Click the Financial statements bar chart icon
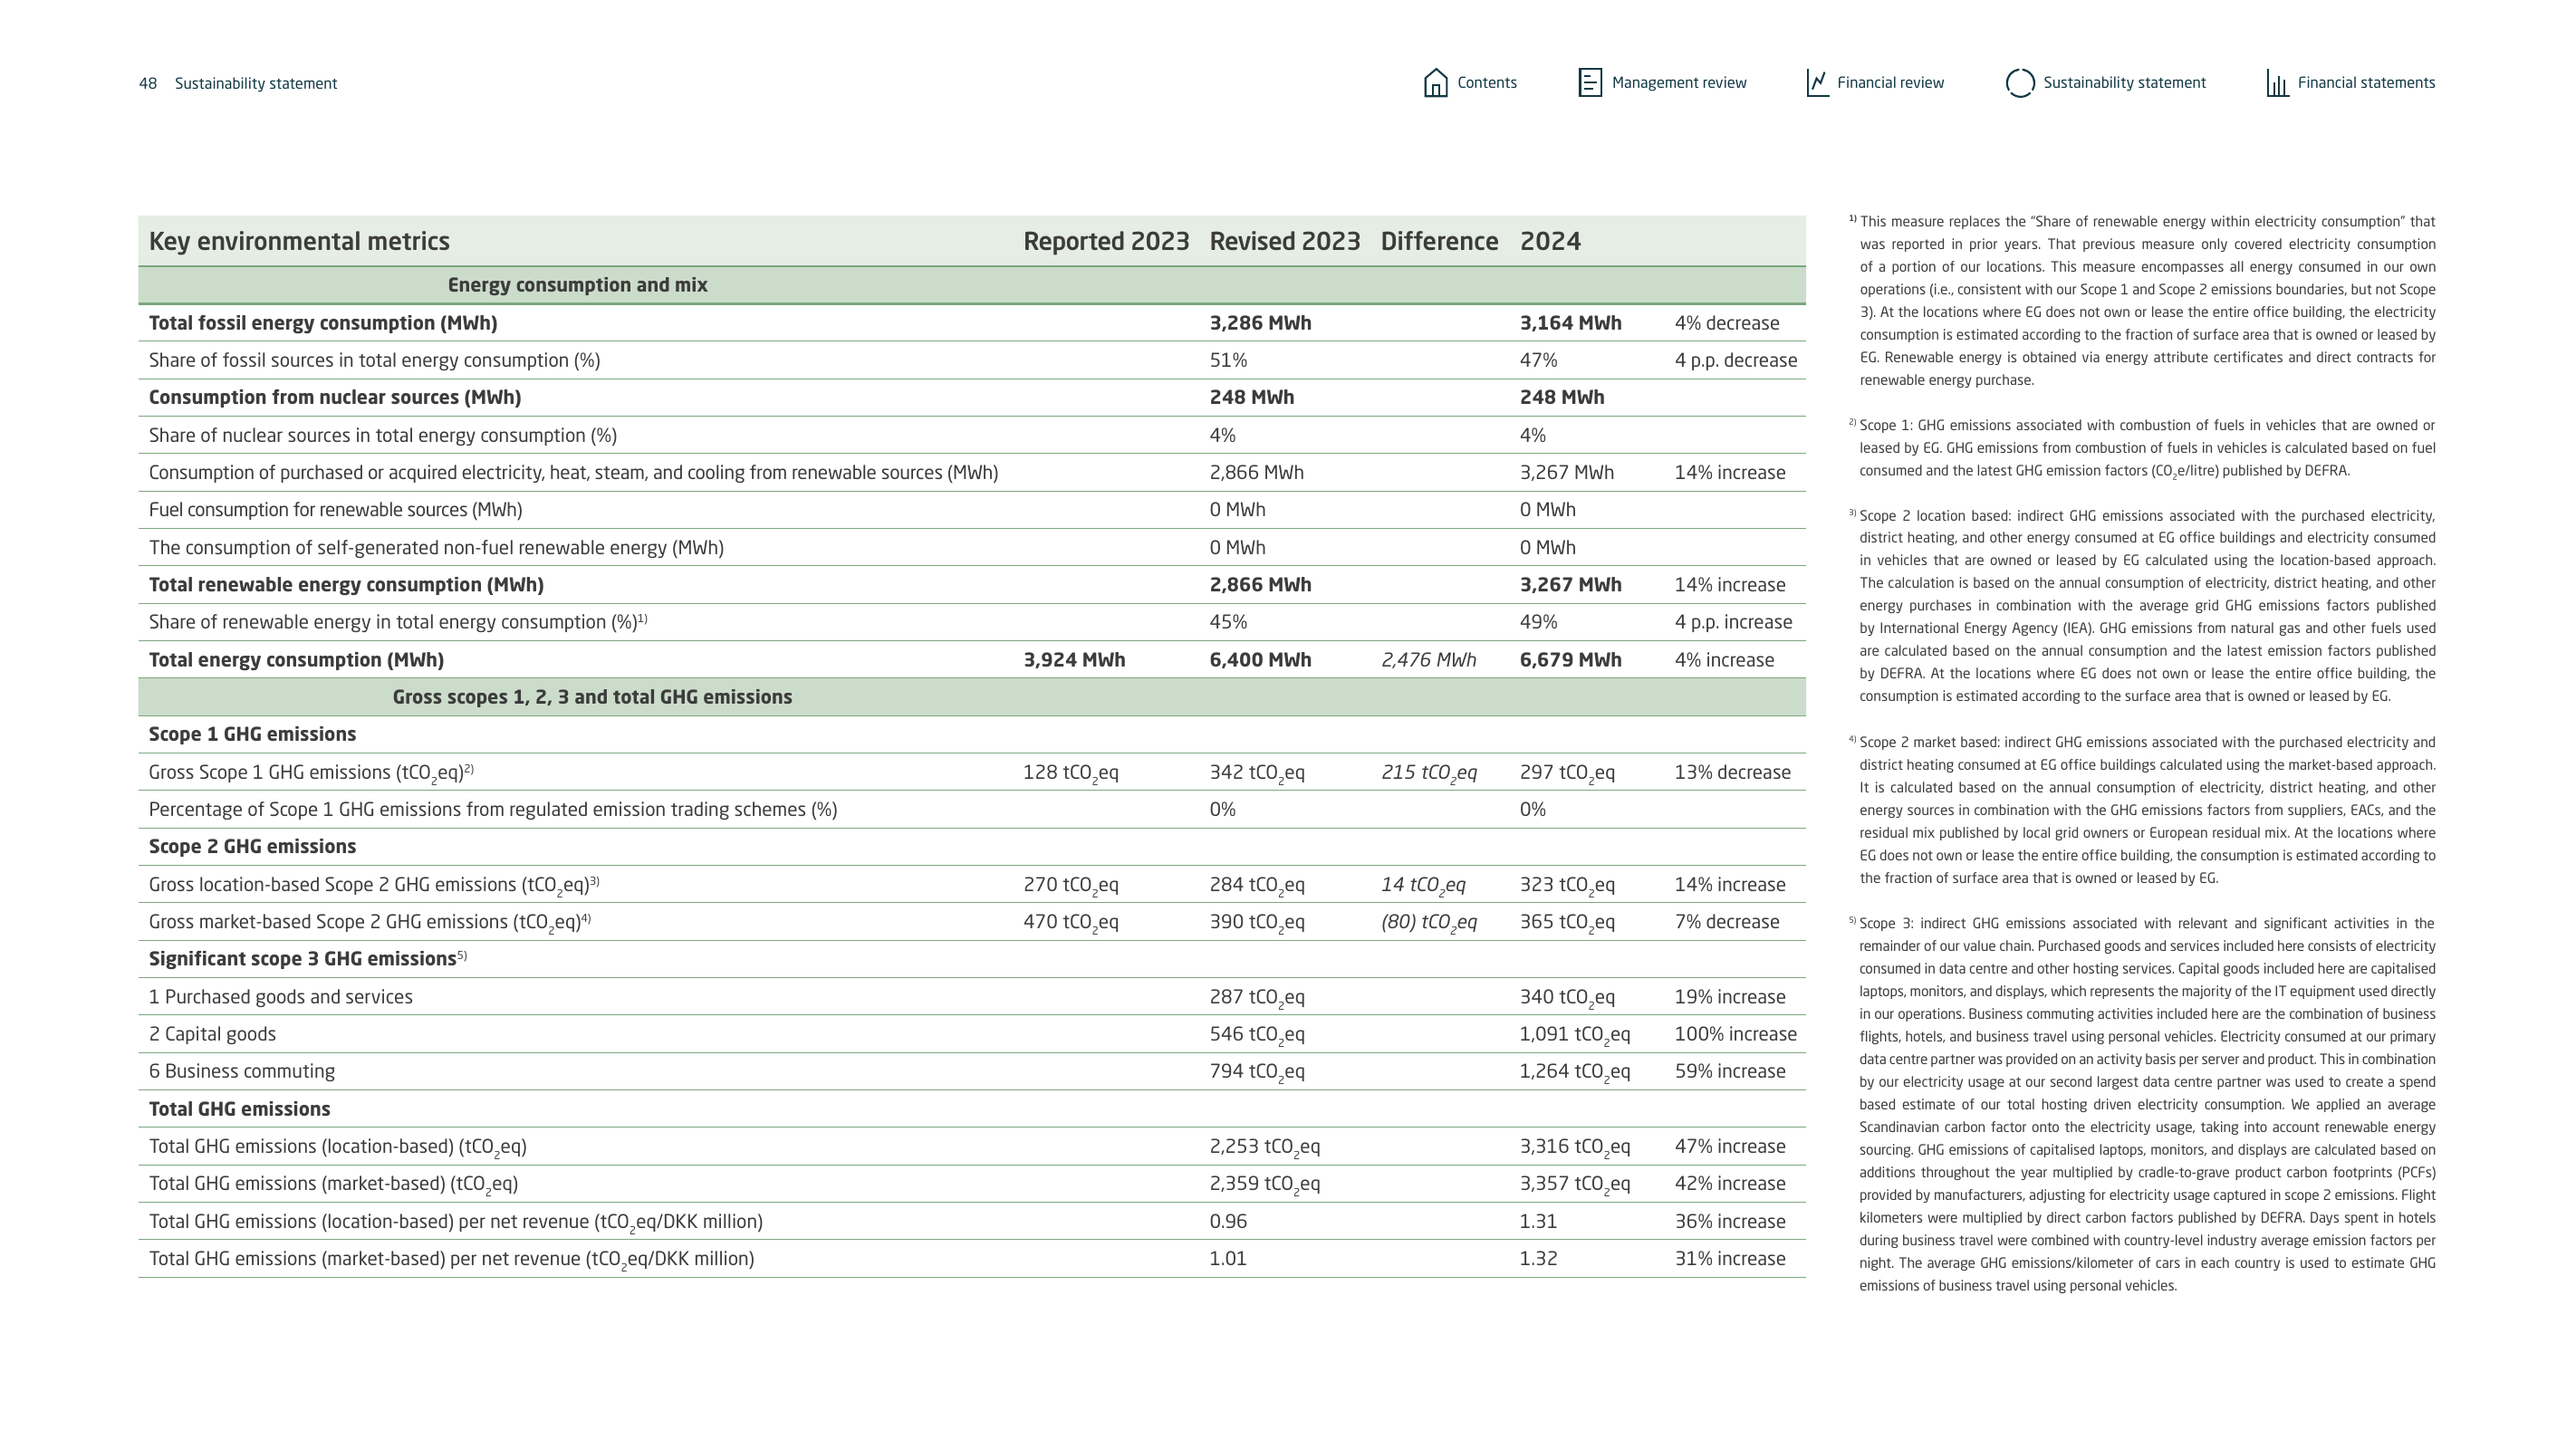Viewport: 2576px width, 1449px height. tap(2277, 83)
